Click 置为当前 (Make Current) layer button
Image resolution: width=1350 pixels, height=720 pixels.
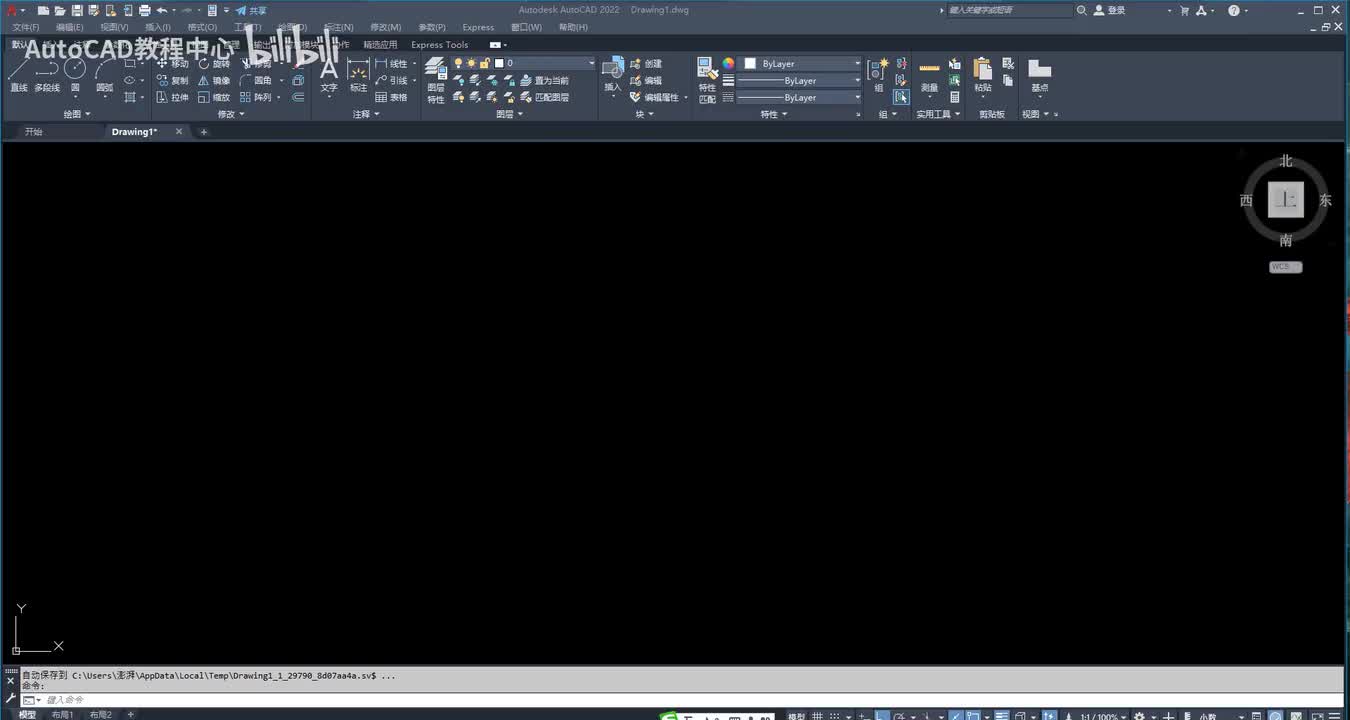[544, 81]
